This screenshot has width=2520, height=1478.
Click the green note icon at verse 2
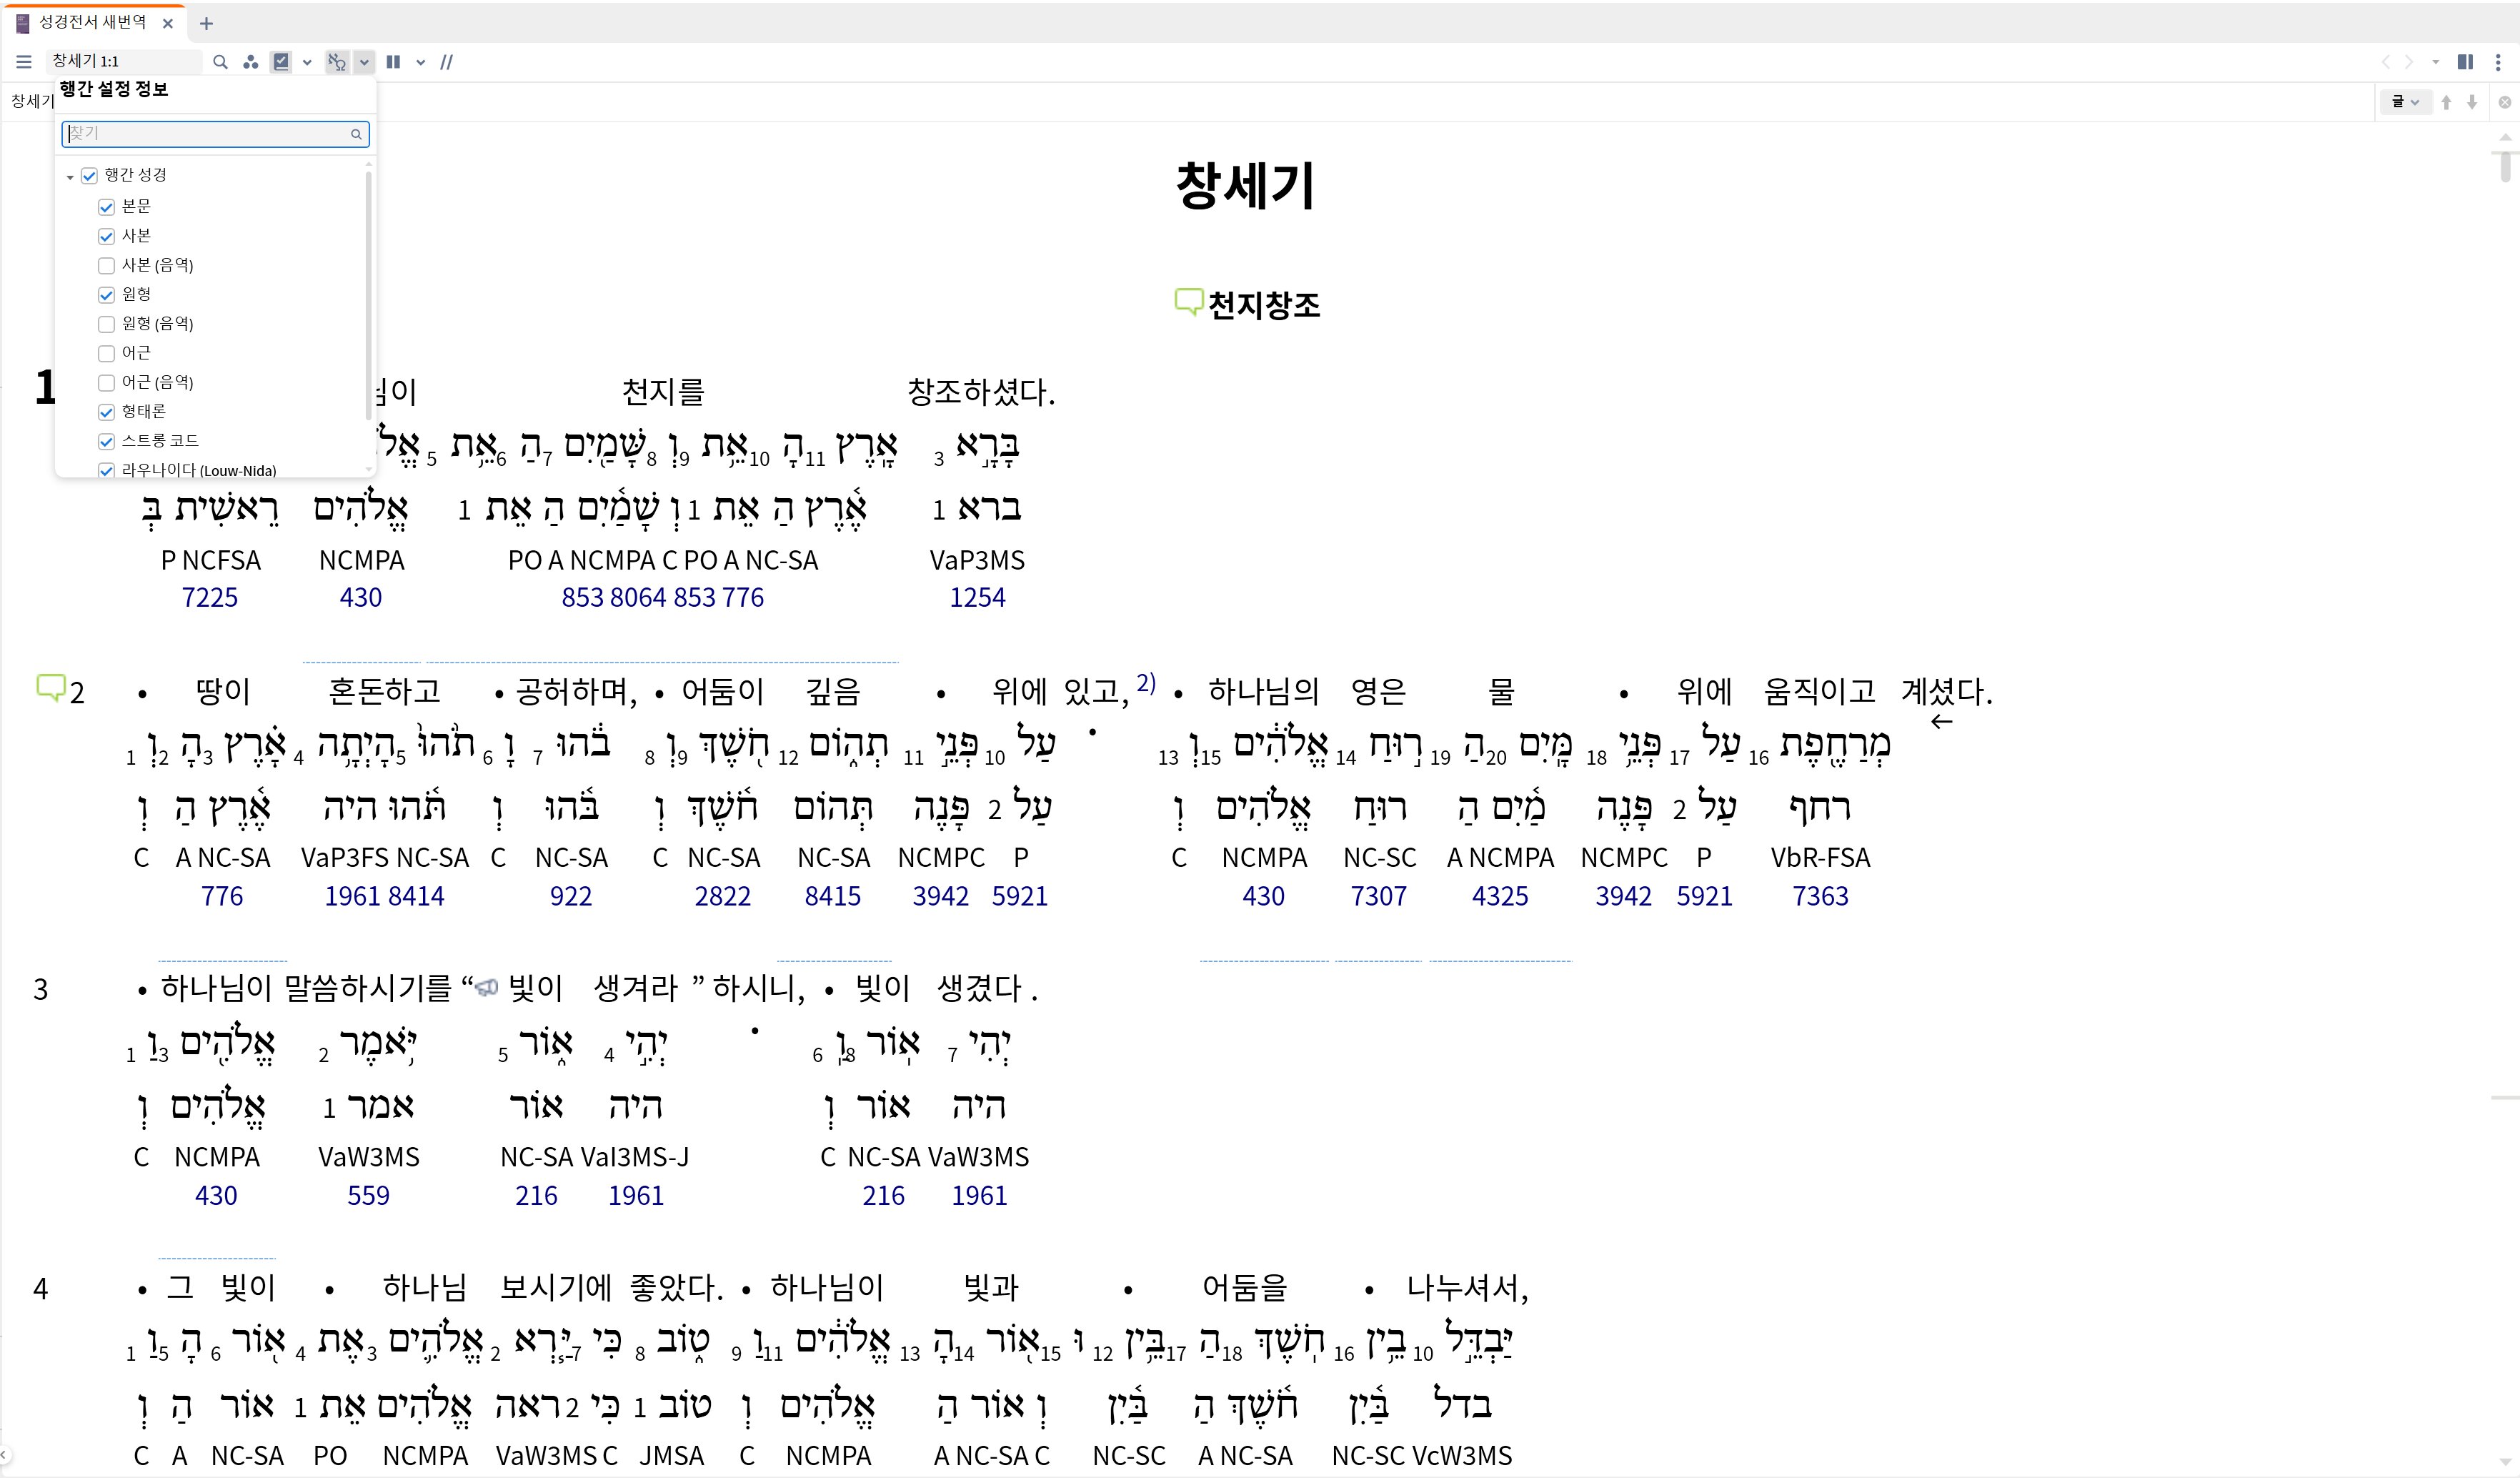(x=50, y=688)
